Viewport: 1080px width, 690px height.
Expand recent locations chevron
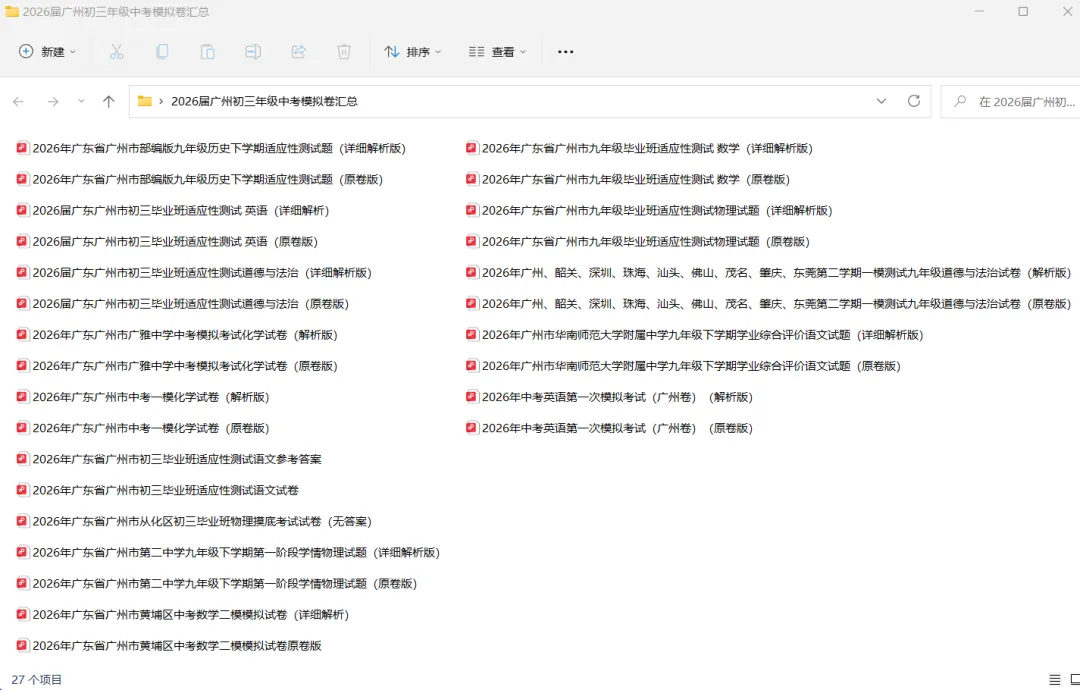coord(81,101)
